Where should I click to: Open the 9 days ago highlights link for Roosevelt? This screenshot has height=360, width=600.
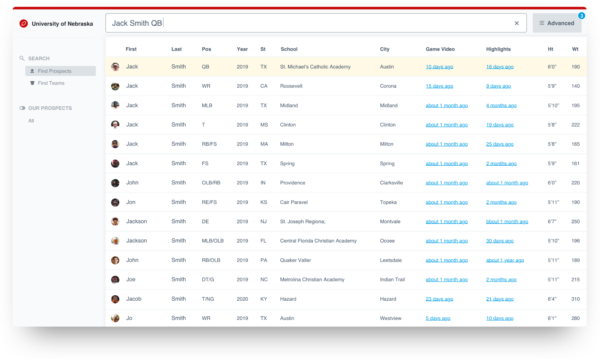[498, 86]
